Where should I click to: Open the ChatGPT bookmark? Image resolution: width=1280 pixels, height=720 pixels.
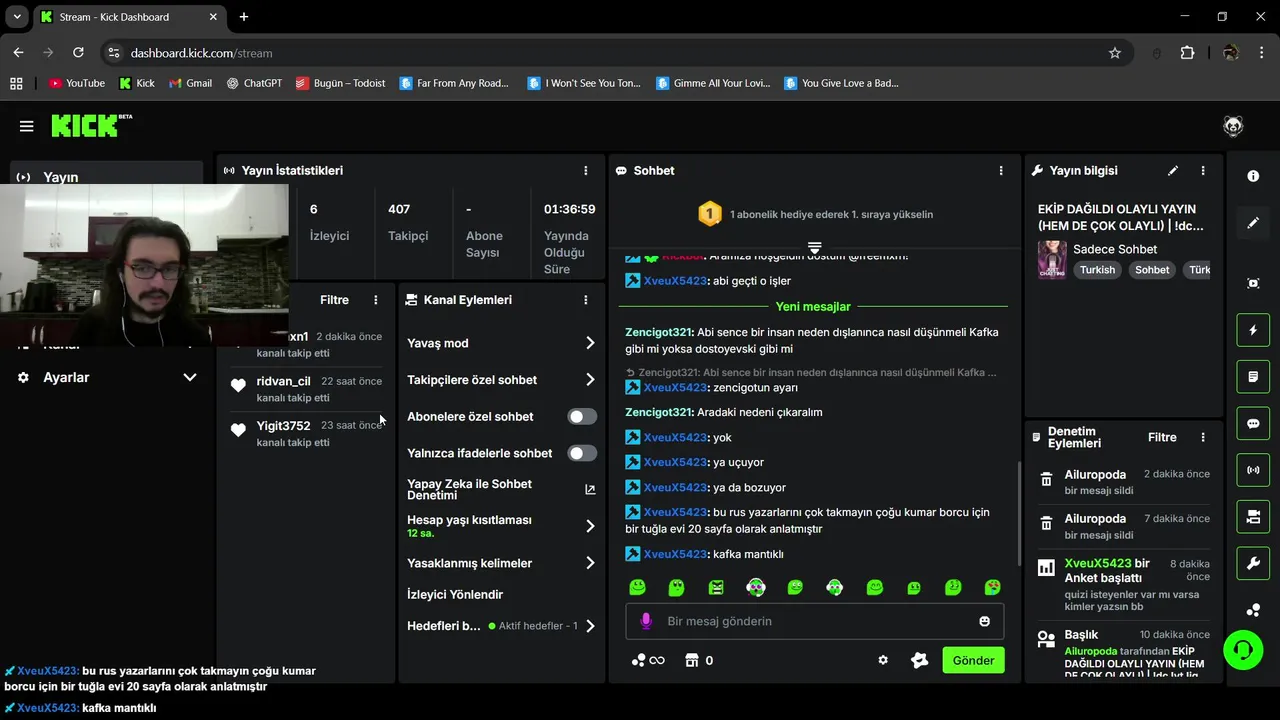(x=254, y=83)
